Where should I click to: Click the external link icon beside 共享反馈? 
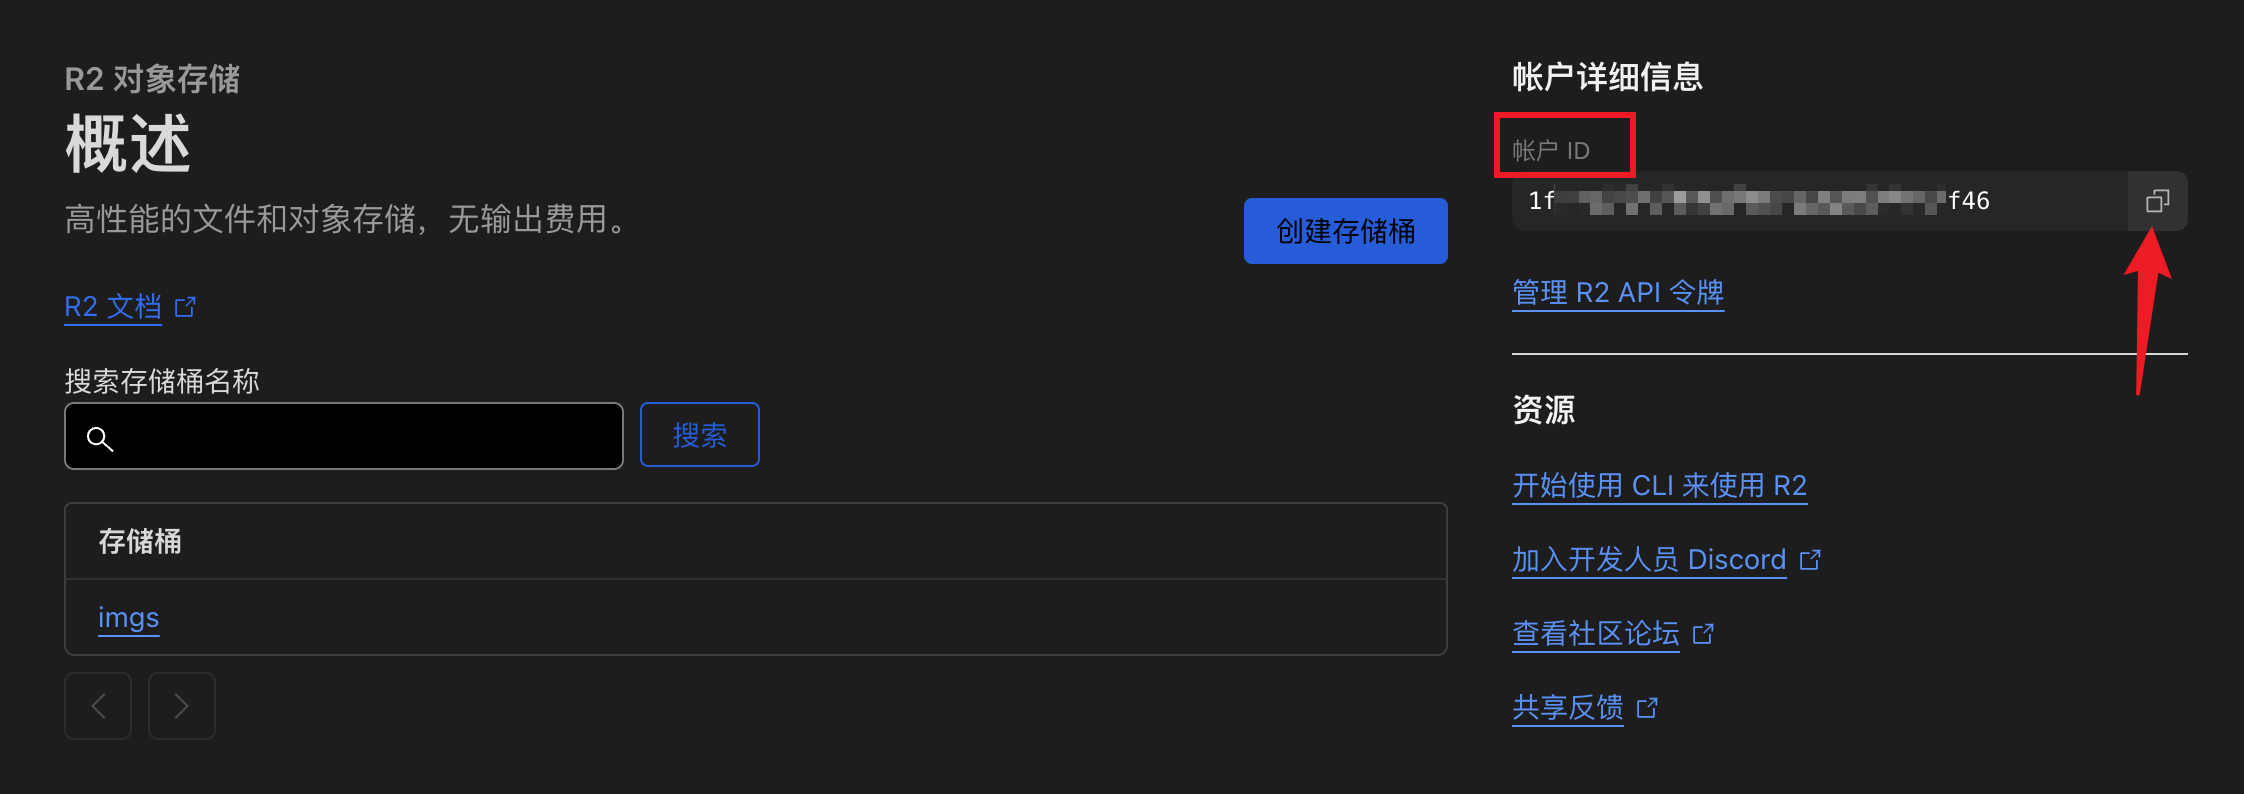pos(1646,708)
